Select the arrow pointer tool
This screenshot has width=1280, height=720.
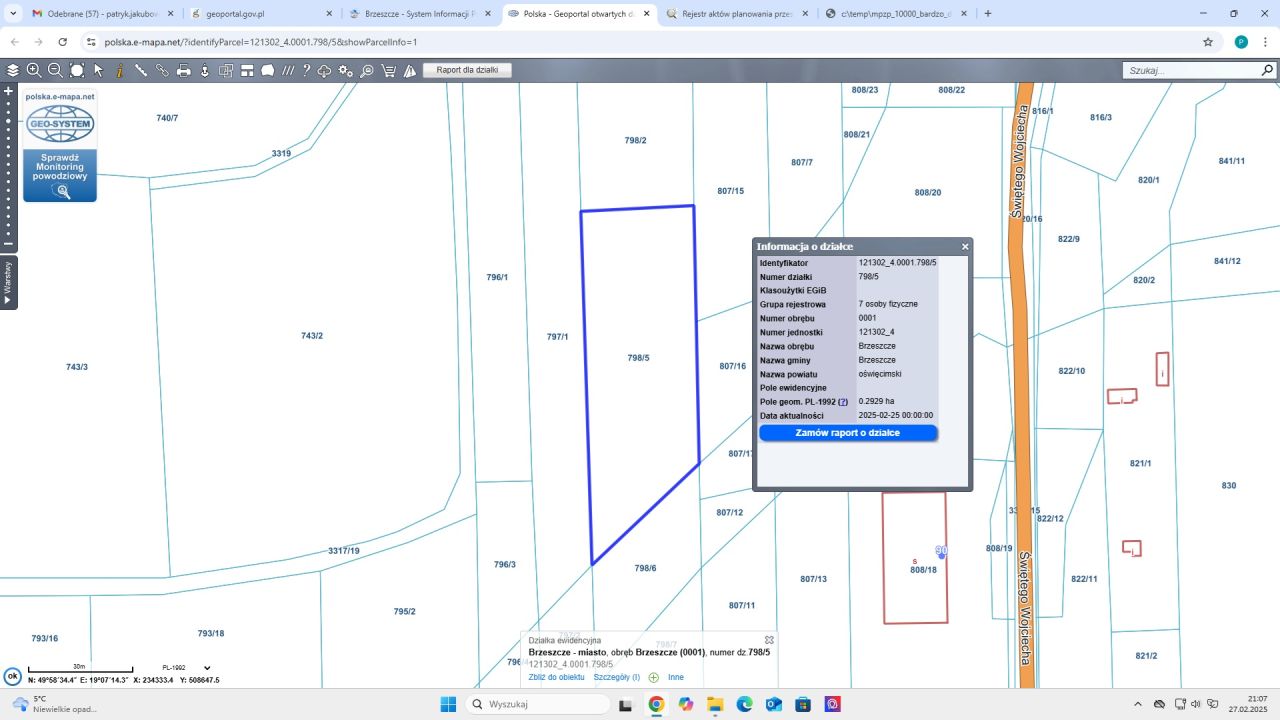point(98,70)
